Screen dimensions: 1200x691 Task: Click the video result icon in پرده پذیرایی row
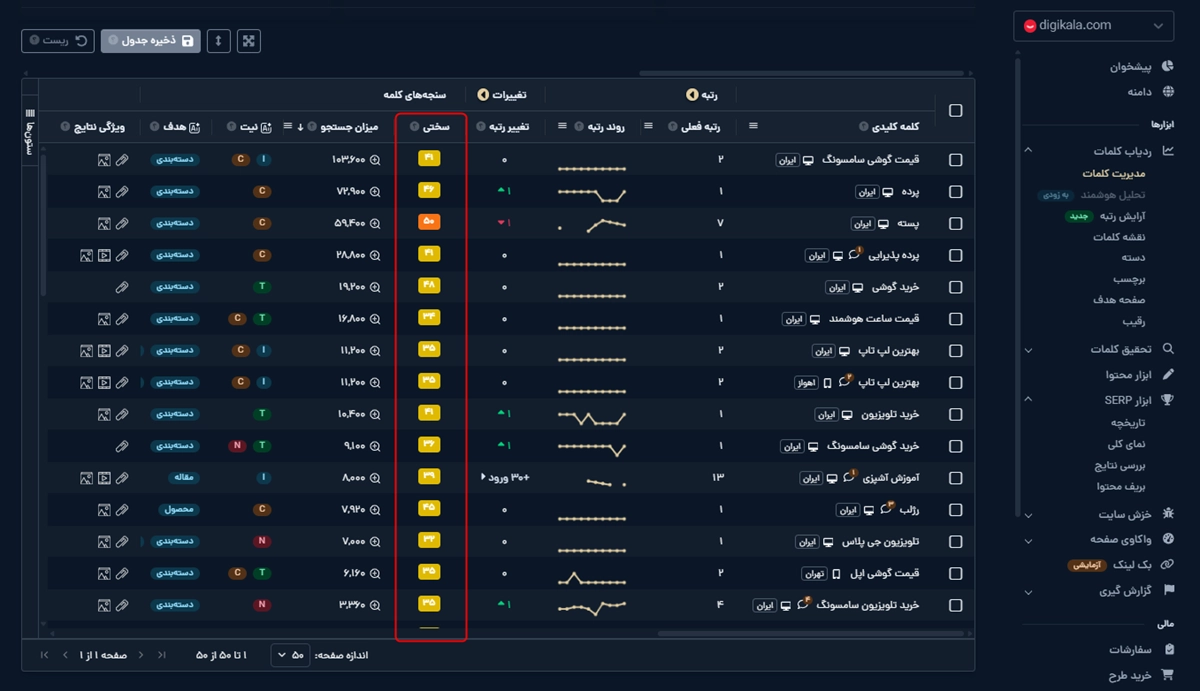(x=104, y=255)
